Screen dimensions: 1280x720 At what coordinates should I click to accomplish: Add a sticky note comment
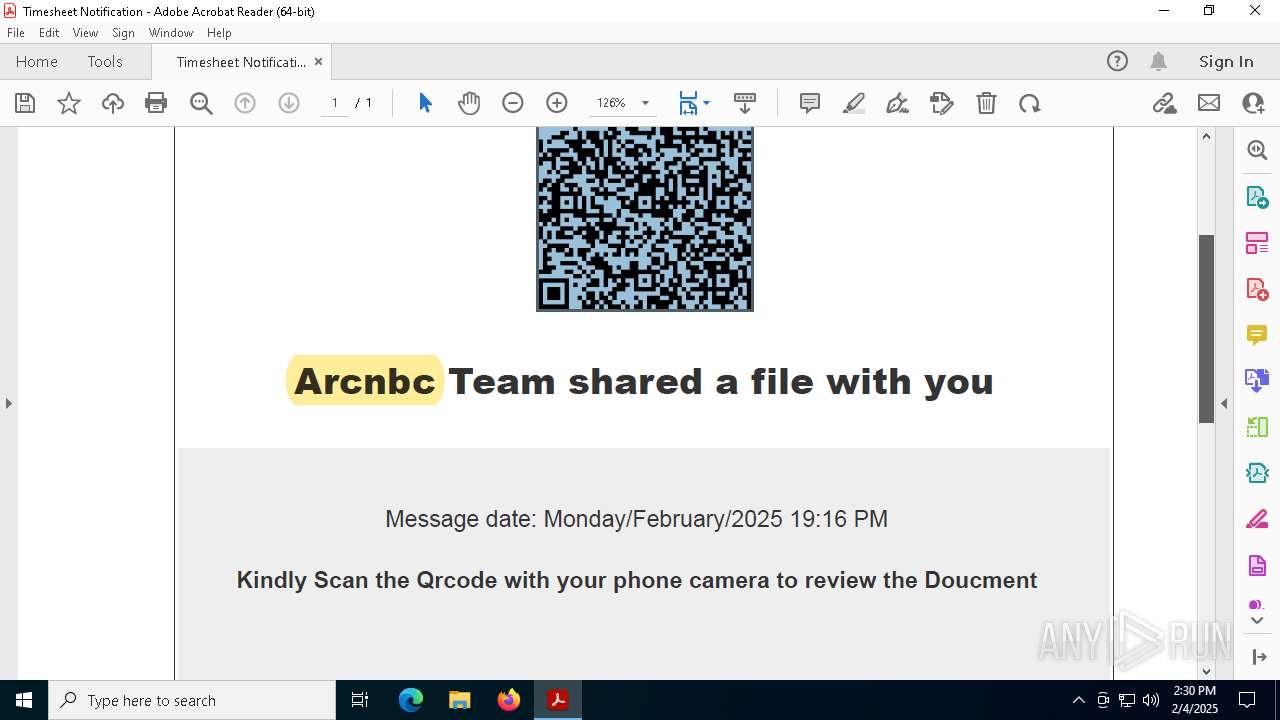click(x=810, y=103)
